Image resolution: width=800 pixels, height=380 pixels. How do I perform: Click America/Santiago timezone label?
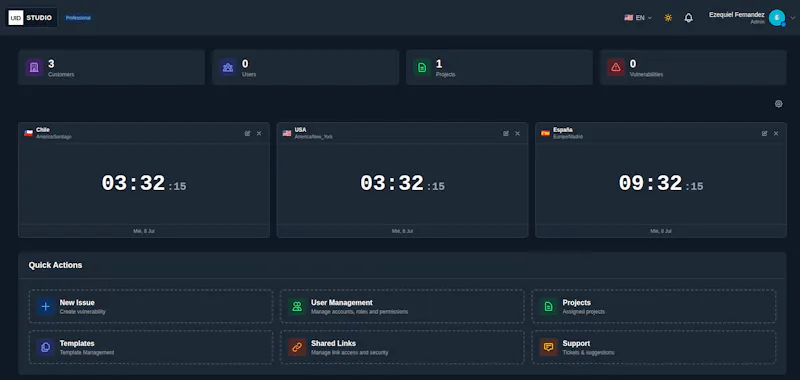point(54,137)
